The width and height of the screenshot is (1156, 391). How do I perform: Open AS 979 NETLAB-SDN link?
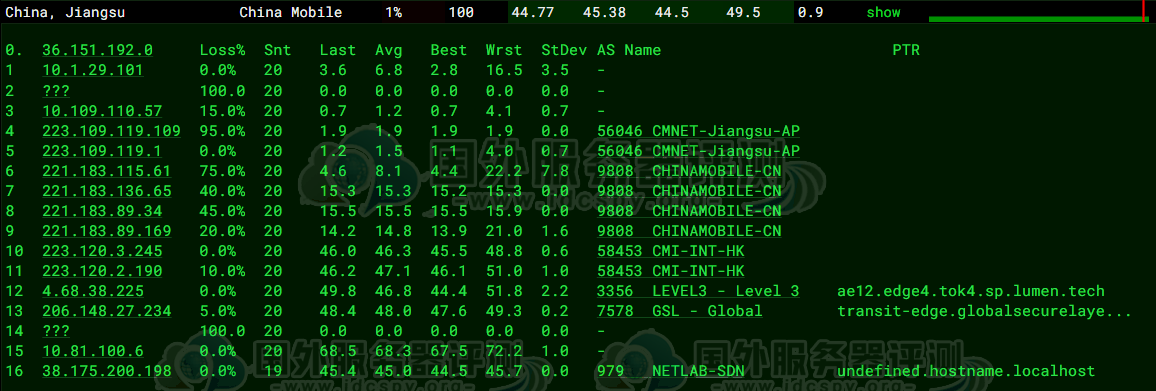tap(671, 370)
